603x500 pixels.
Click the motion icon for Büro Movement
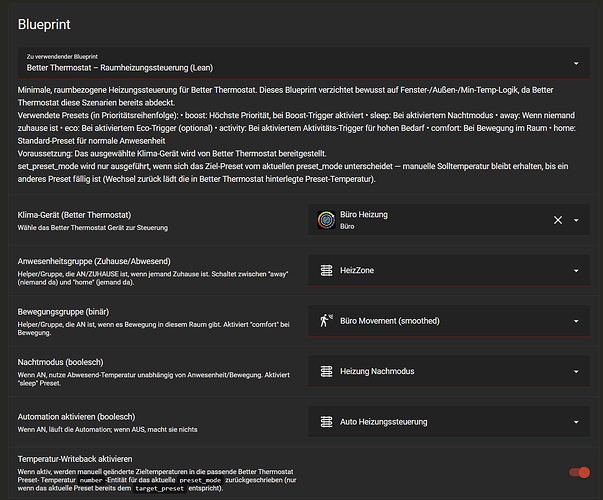coord(326,321)
